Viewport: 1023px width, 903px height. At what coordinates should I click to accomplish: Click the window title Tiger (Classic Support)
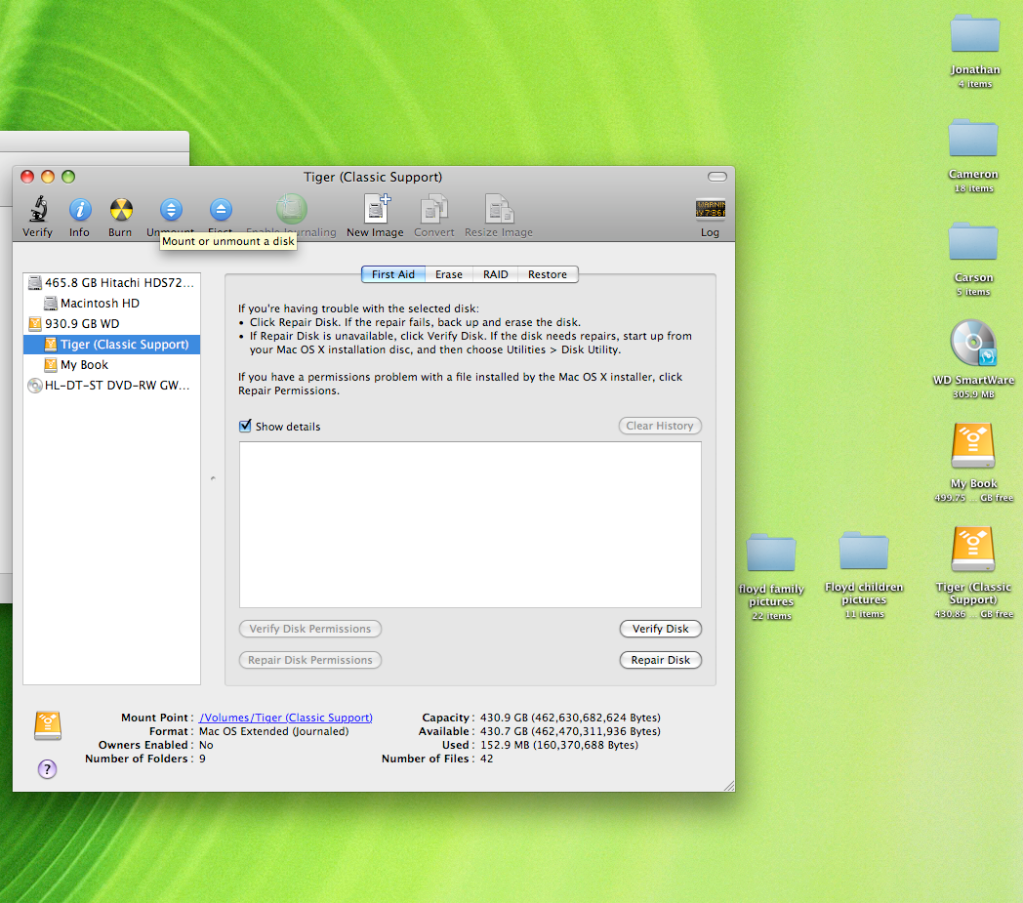click(373, 177)
